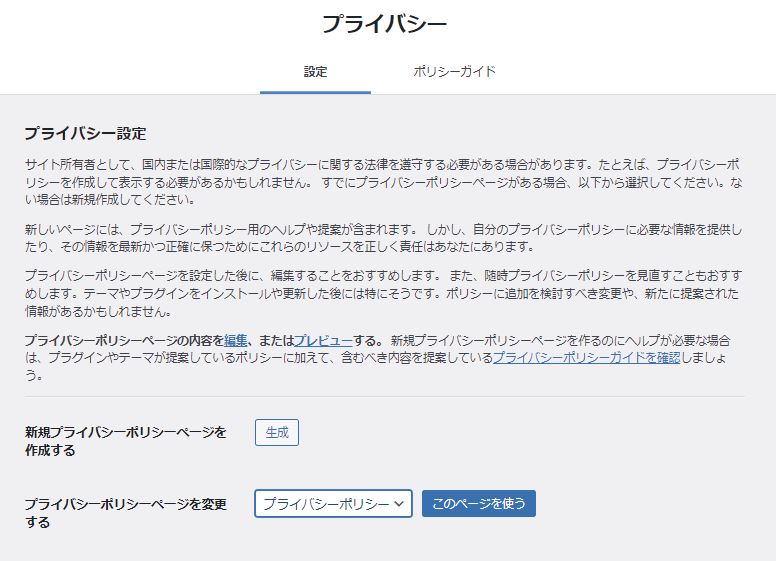The image size is (776, 561).
Task: Open the ポリシーガイド tab
Action: click(454, 72)
